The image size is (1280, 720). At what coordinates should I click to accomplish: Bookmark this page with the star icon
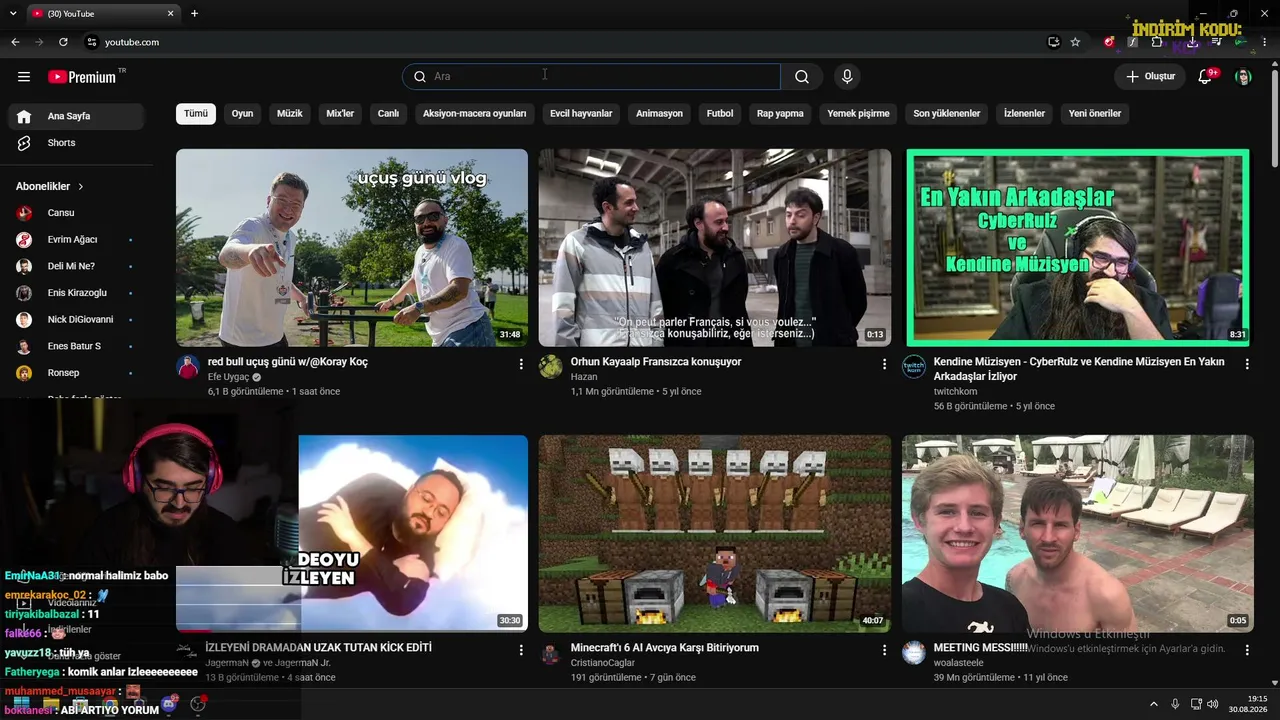click(x=1075, y=42)
